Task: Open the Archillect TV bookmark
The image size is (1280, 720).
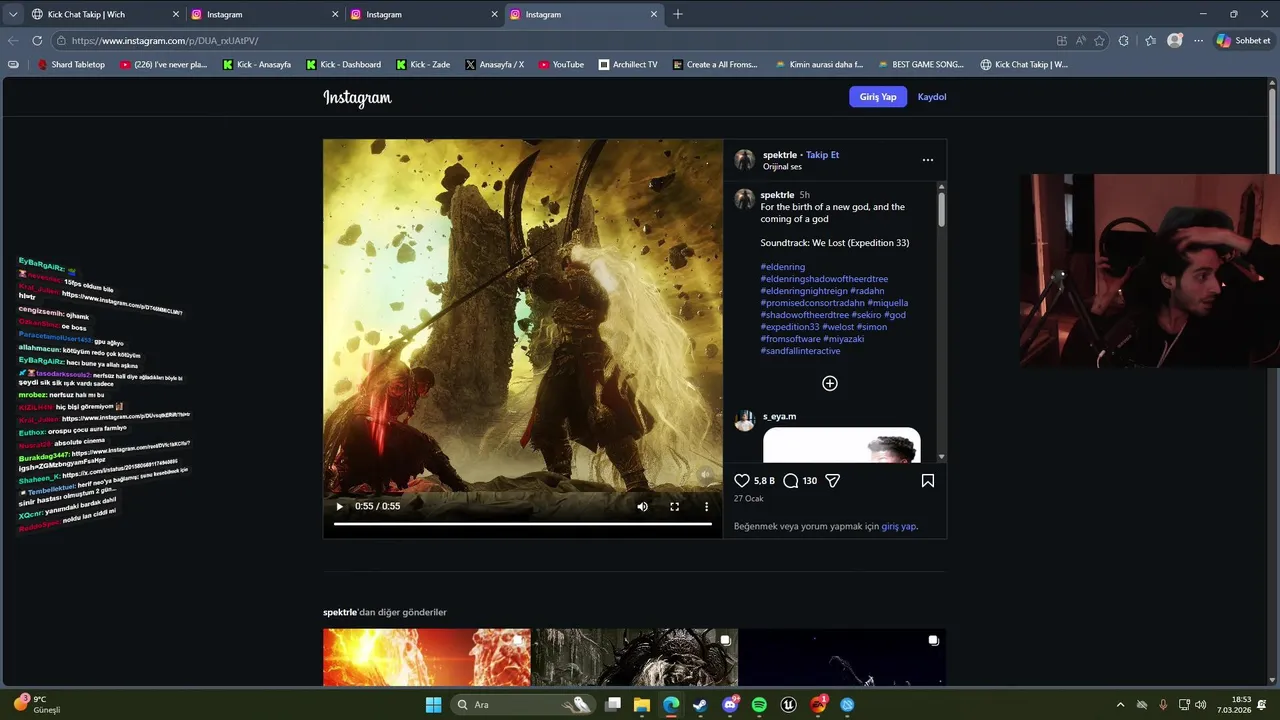Action: 628,64
